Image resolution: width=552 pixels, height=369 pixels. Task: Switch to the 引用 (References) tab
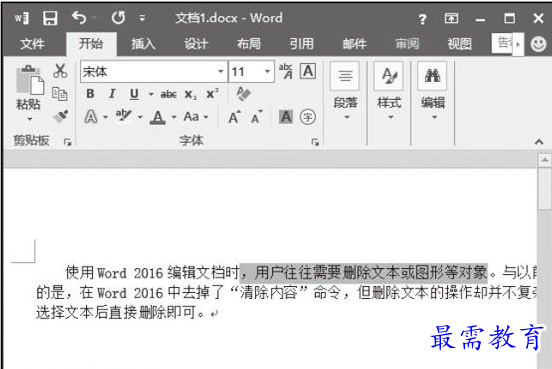[301, 44]
